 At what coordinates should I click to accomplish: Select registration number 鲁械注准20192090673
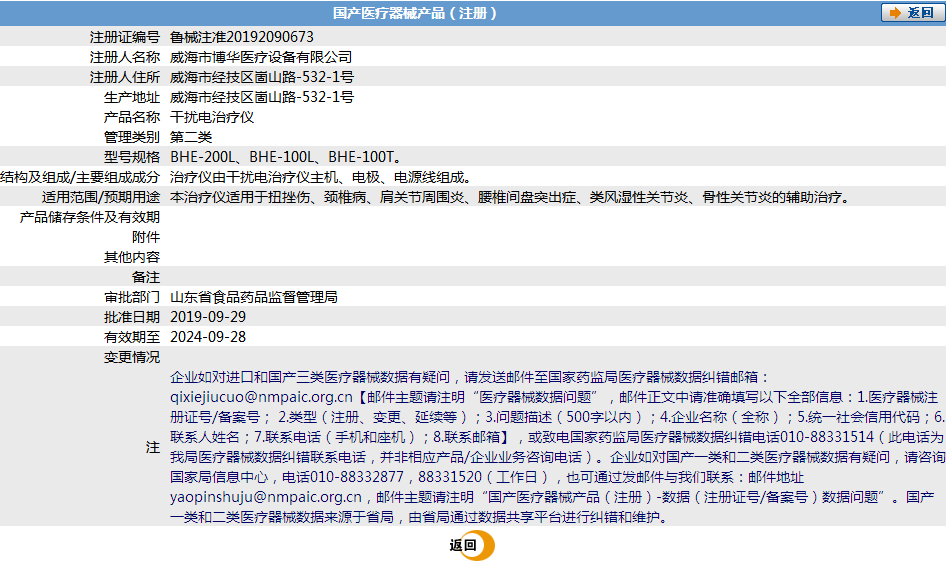[242, 37]
